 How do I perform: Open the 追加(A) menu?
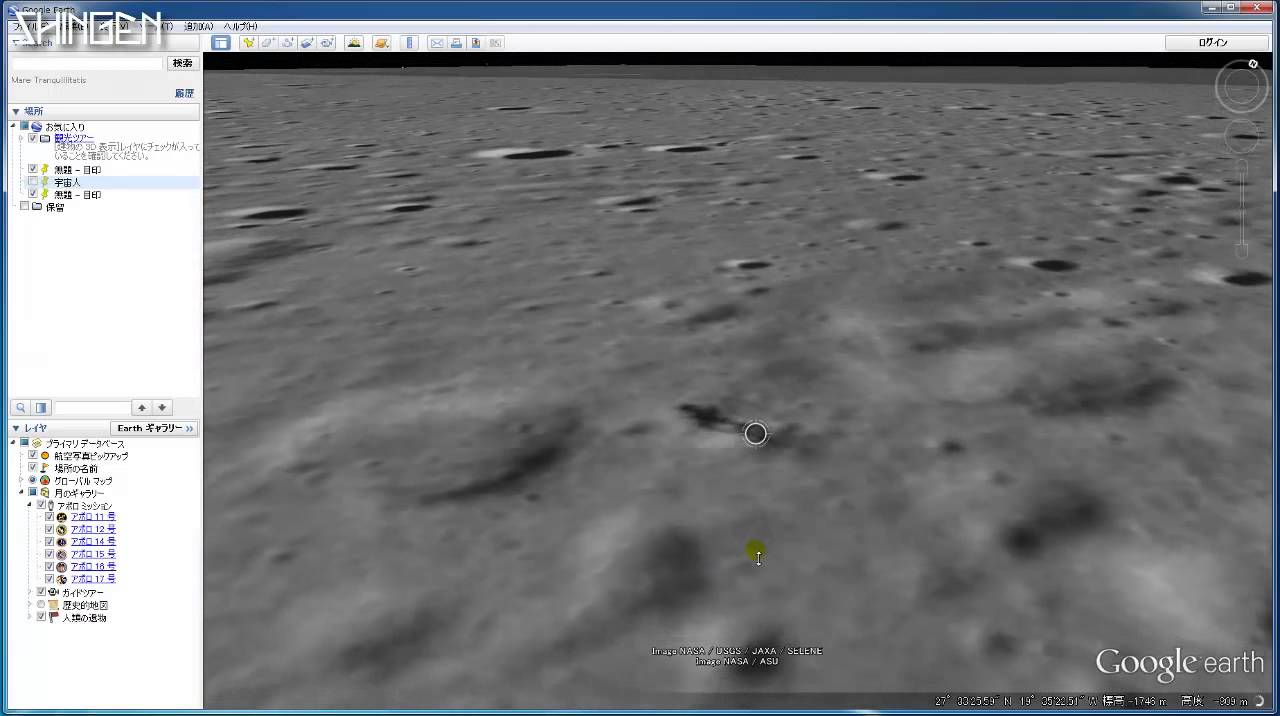click(x=198, y=26)
